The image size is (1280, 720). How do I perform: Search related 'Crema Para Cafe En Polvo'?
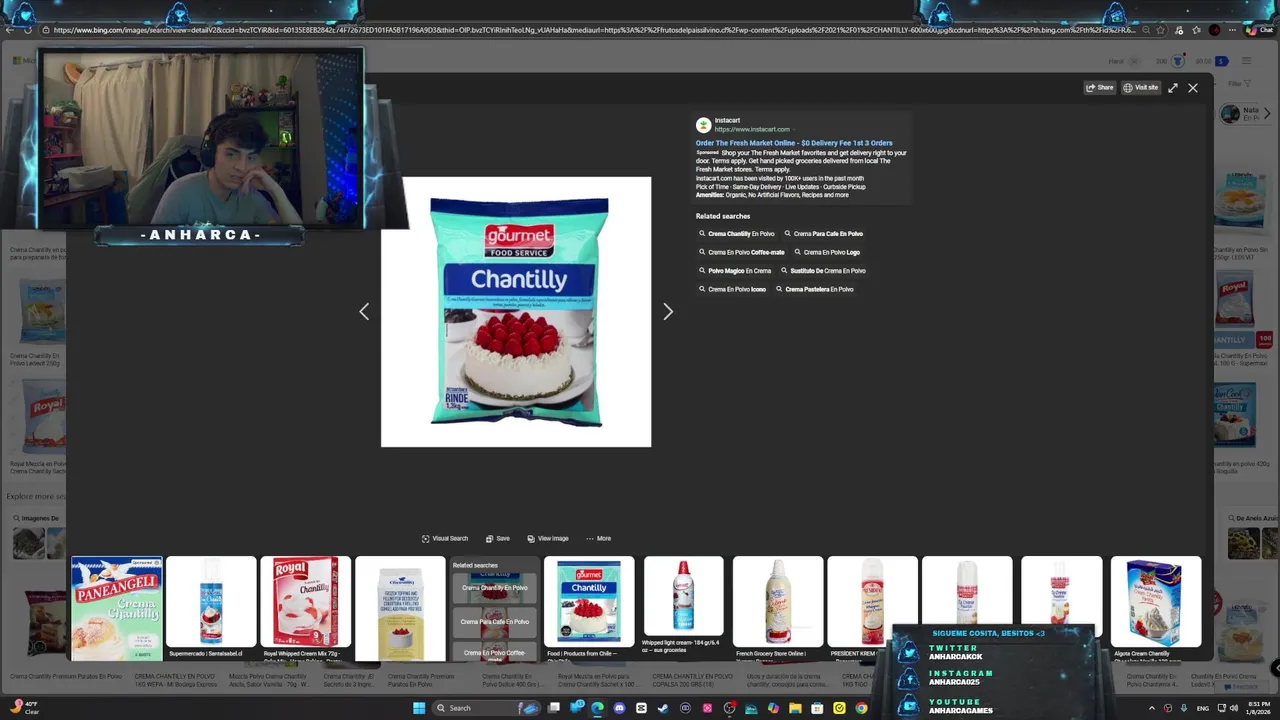(823, 234)
